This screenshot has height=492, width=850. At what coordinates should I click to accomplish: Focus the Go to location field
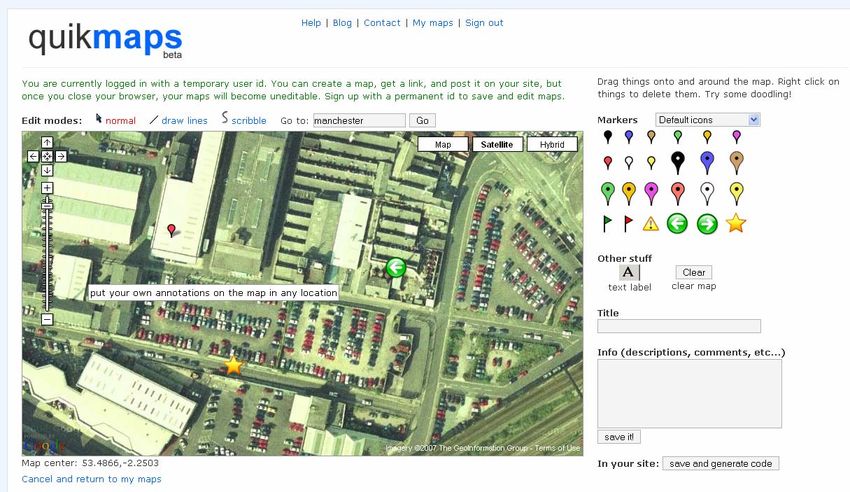coord(359,120)
